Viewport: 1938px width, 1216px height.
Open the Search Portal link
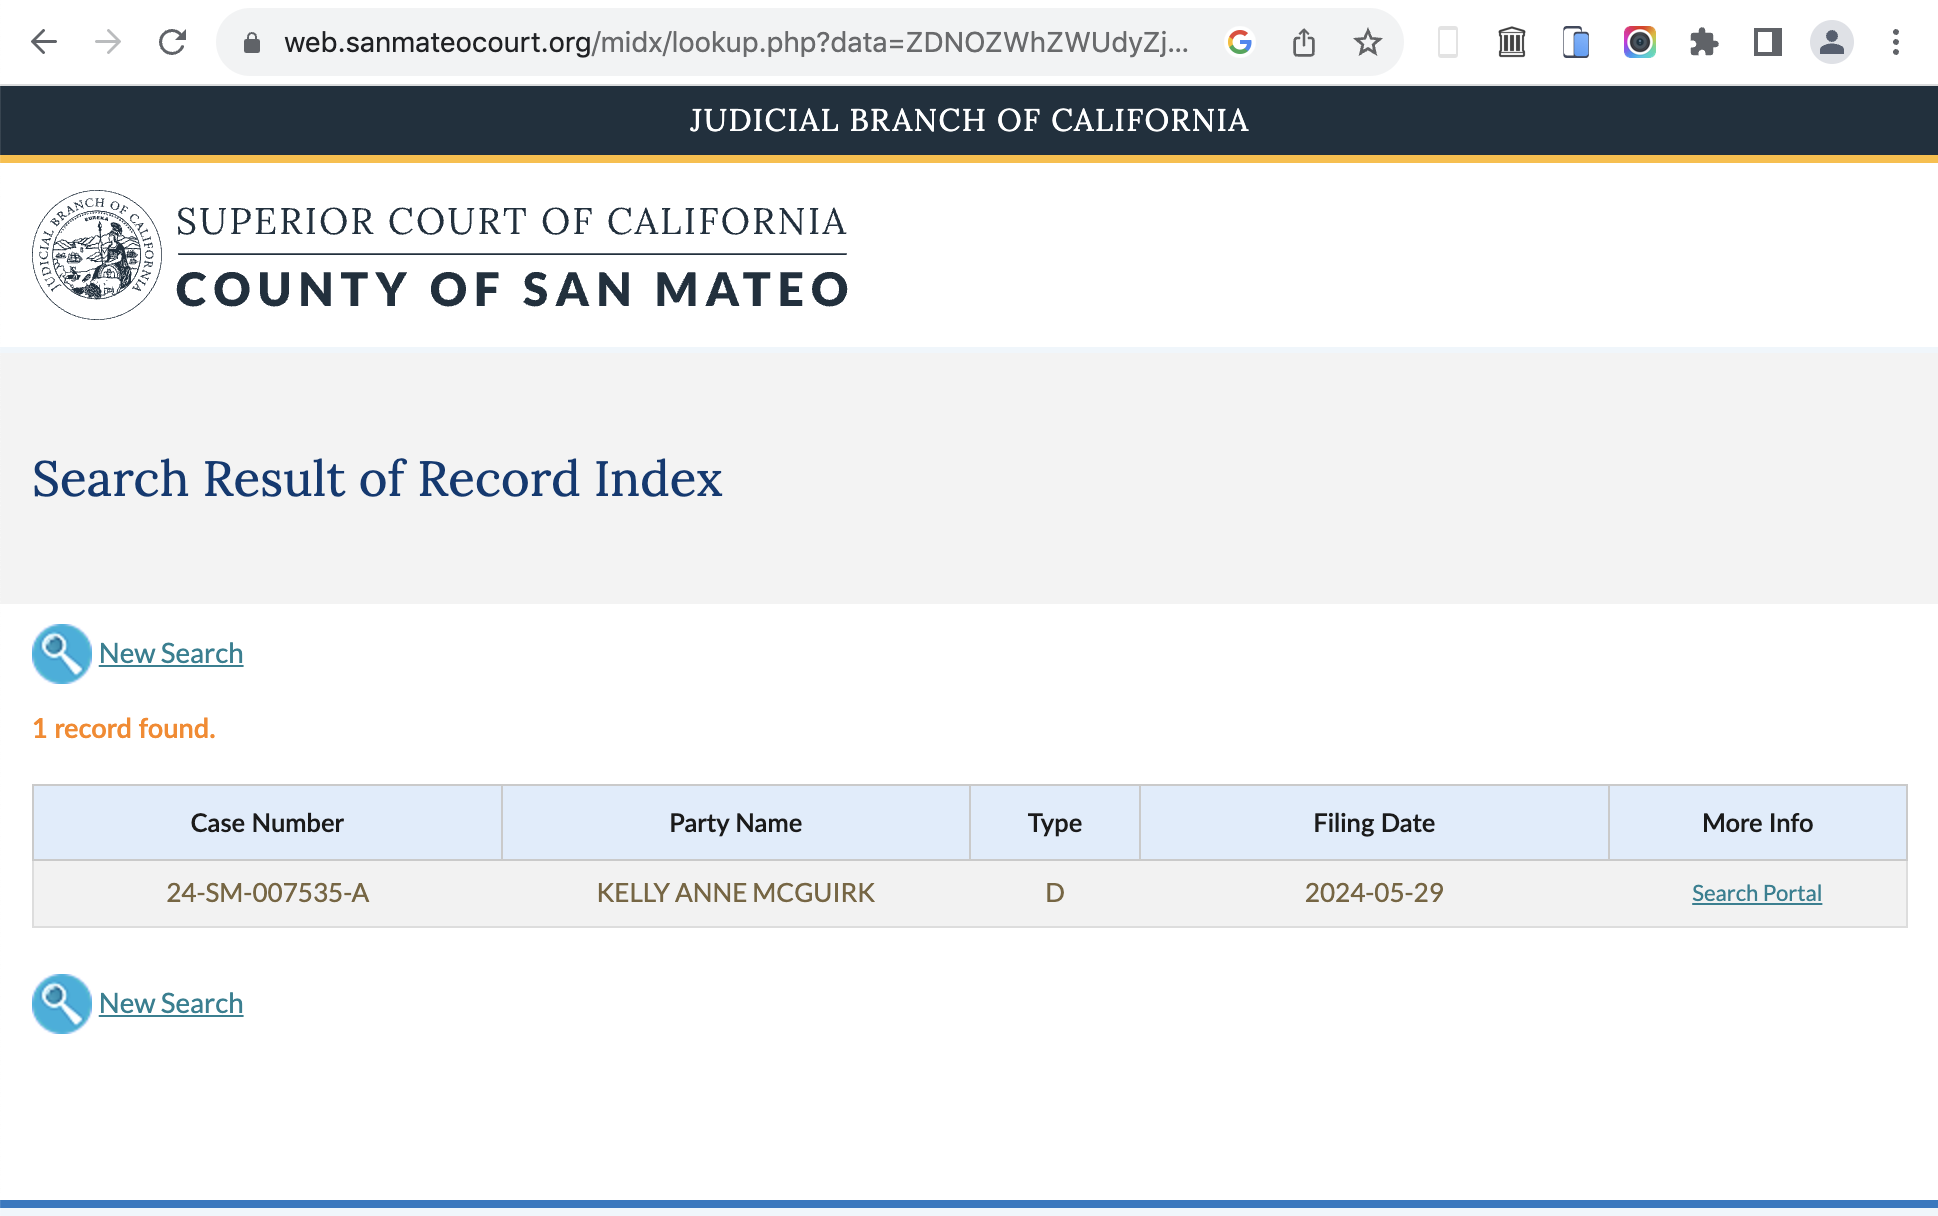[x=1756, y=893]
